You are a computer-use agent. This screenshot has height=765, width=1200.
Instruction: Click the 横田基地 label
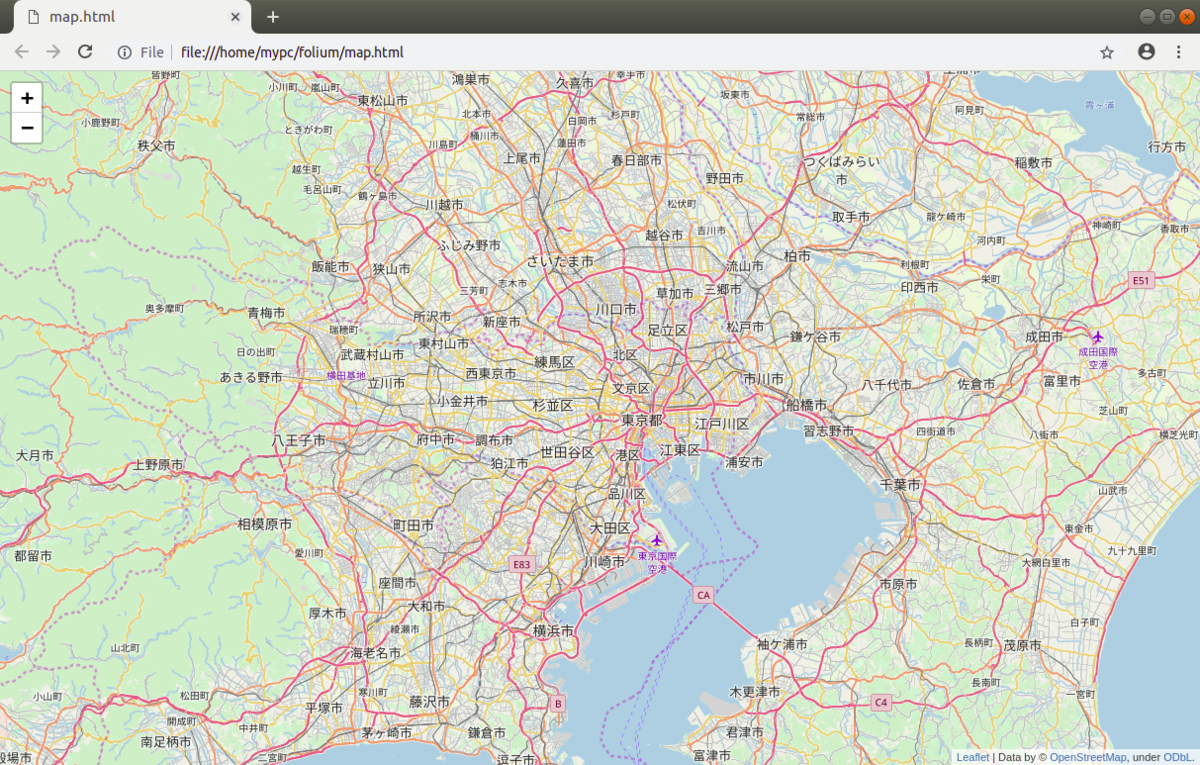pos(346,375)
